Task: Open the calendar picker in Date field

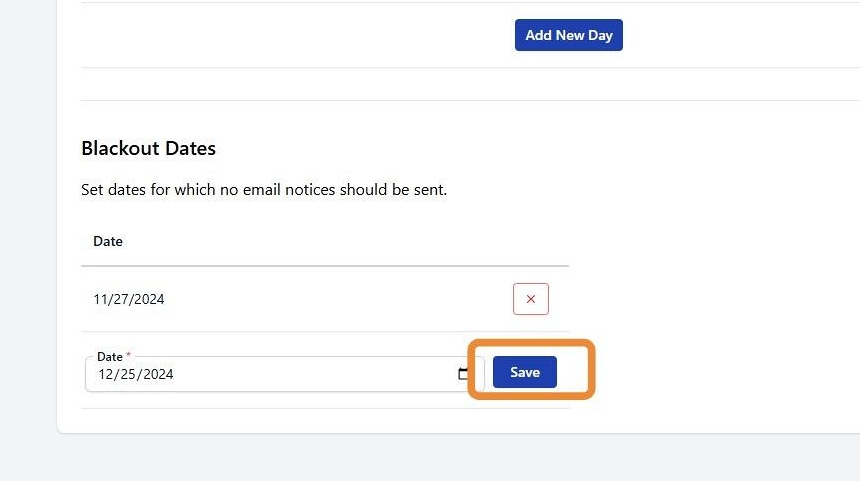Action: (x=464, y=374)
